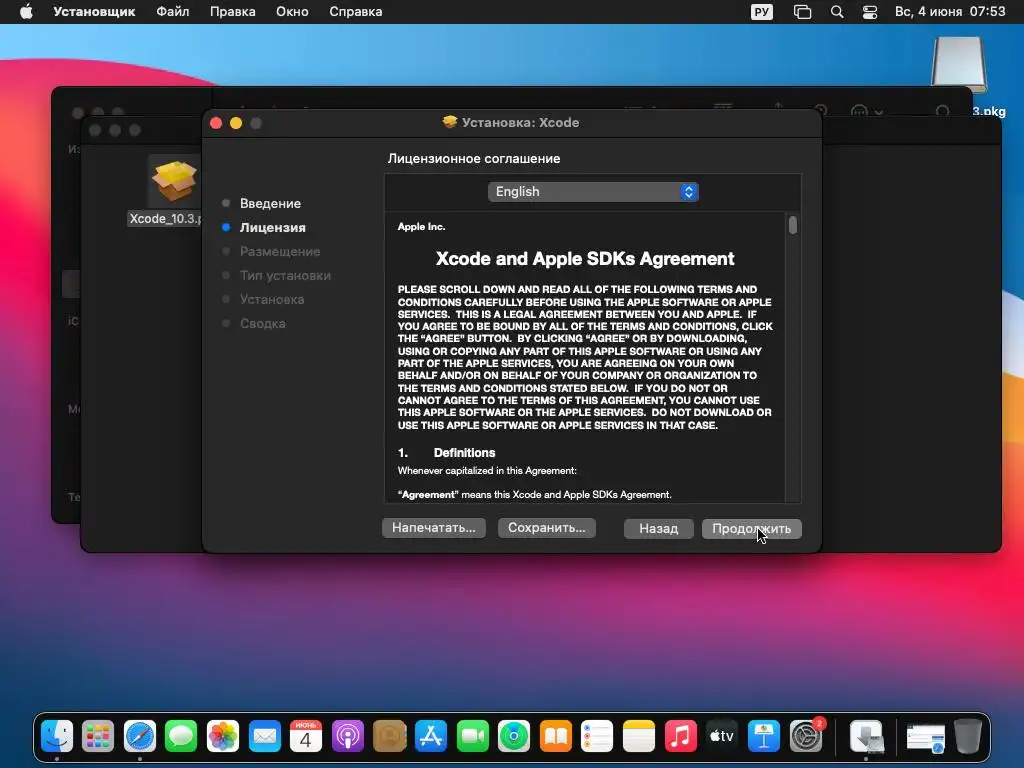Viewport: 1024px width, 768px height.
Task: Click the Размещение step in the sidebar
Action: (280, 251)
